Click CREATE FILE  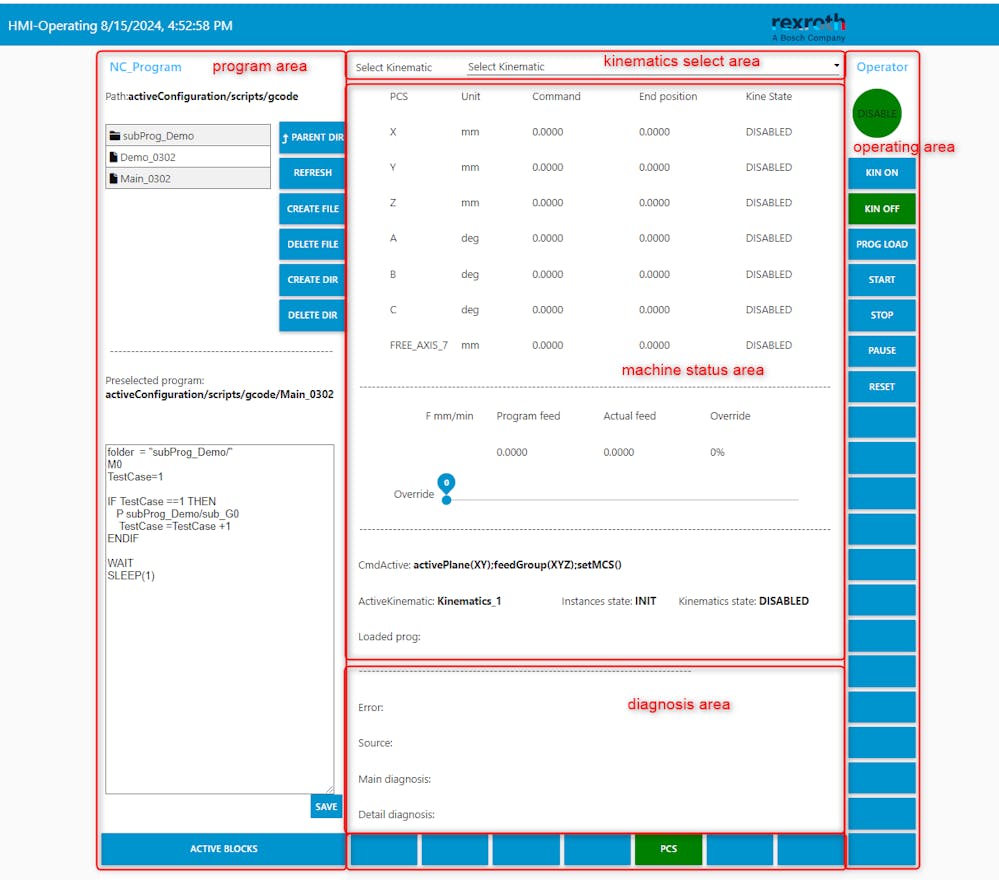tap(312, 208)
